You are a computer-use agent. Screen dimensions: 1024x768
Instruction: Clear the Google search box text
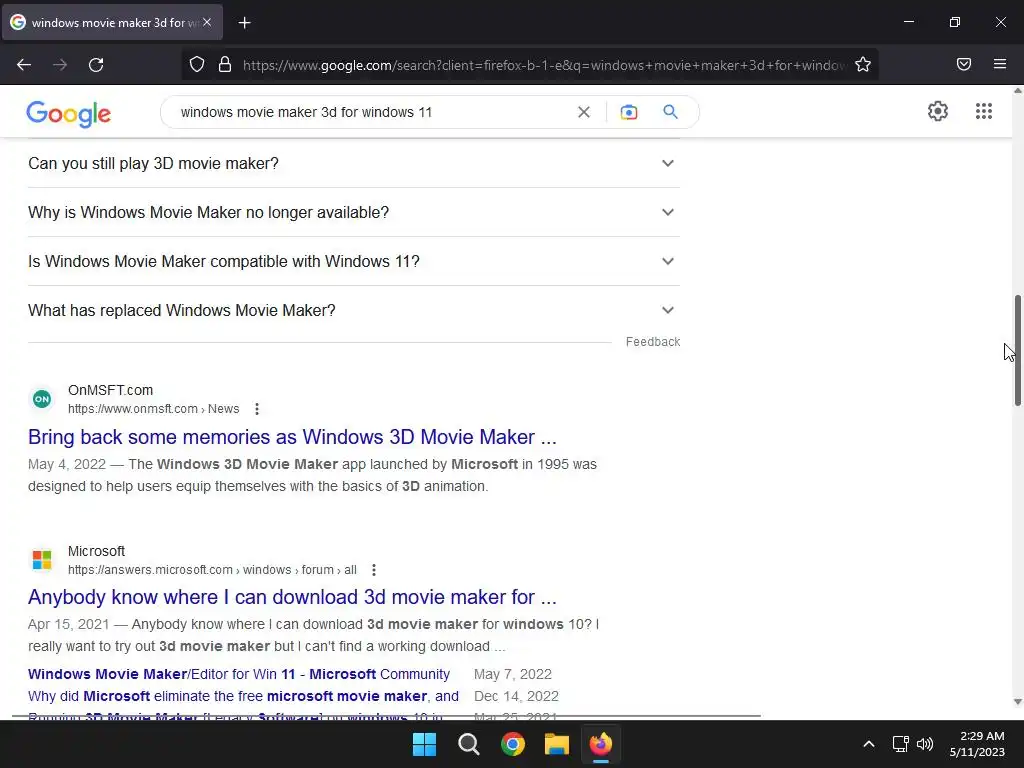(584, 112)
